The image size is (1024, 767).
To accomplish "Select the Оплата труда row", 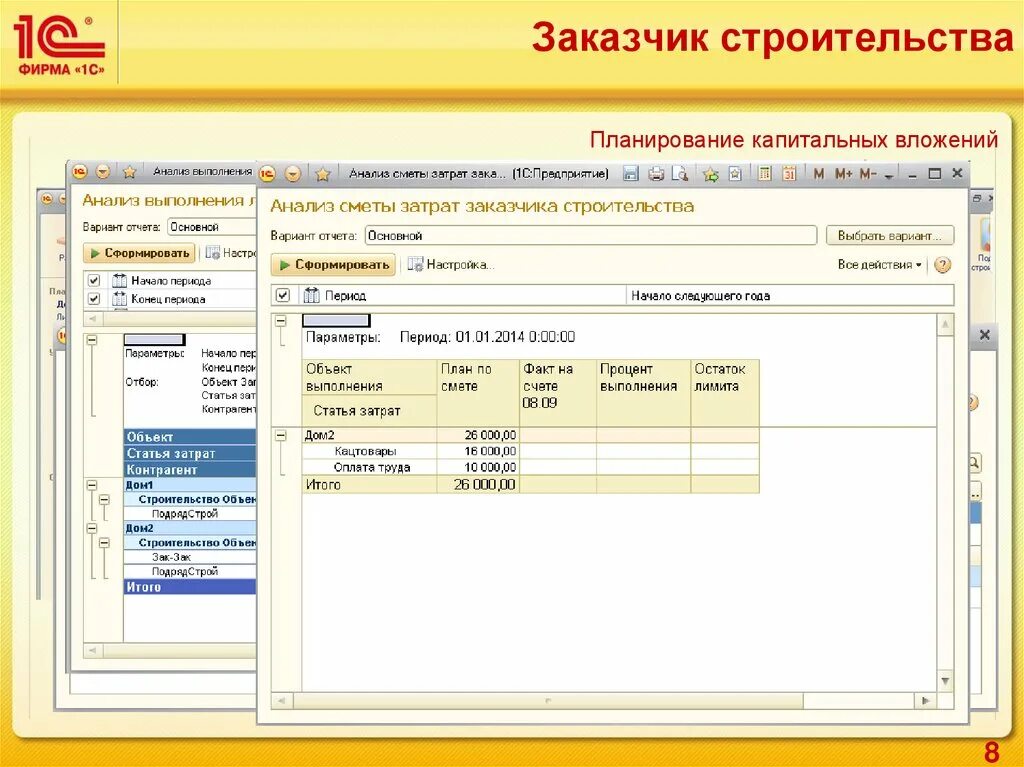I will pos(530,467).
